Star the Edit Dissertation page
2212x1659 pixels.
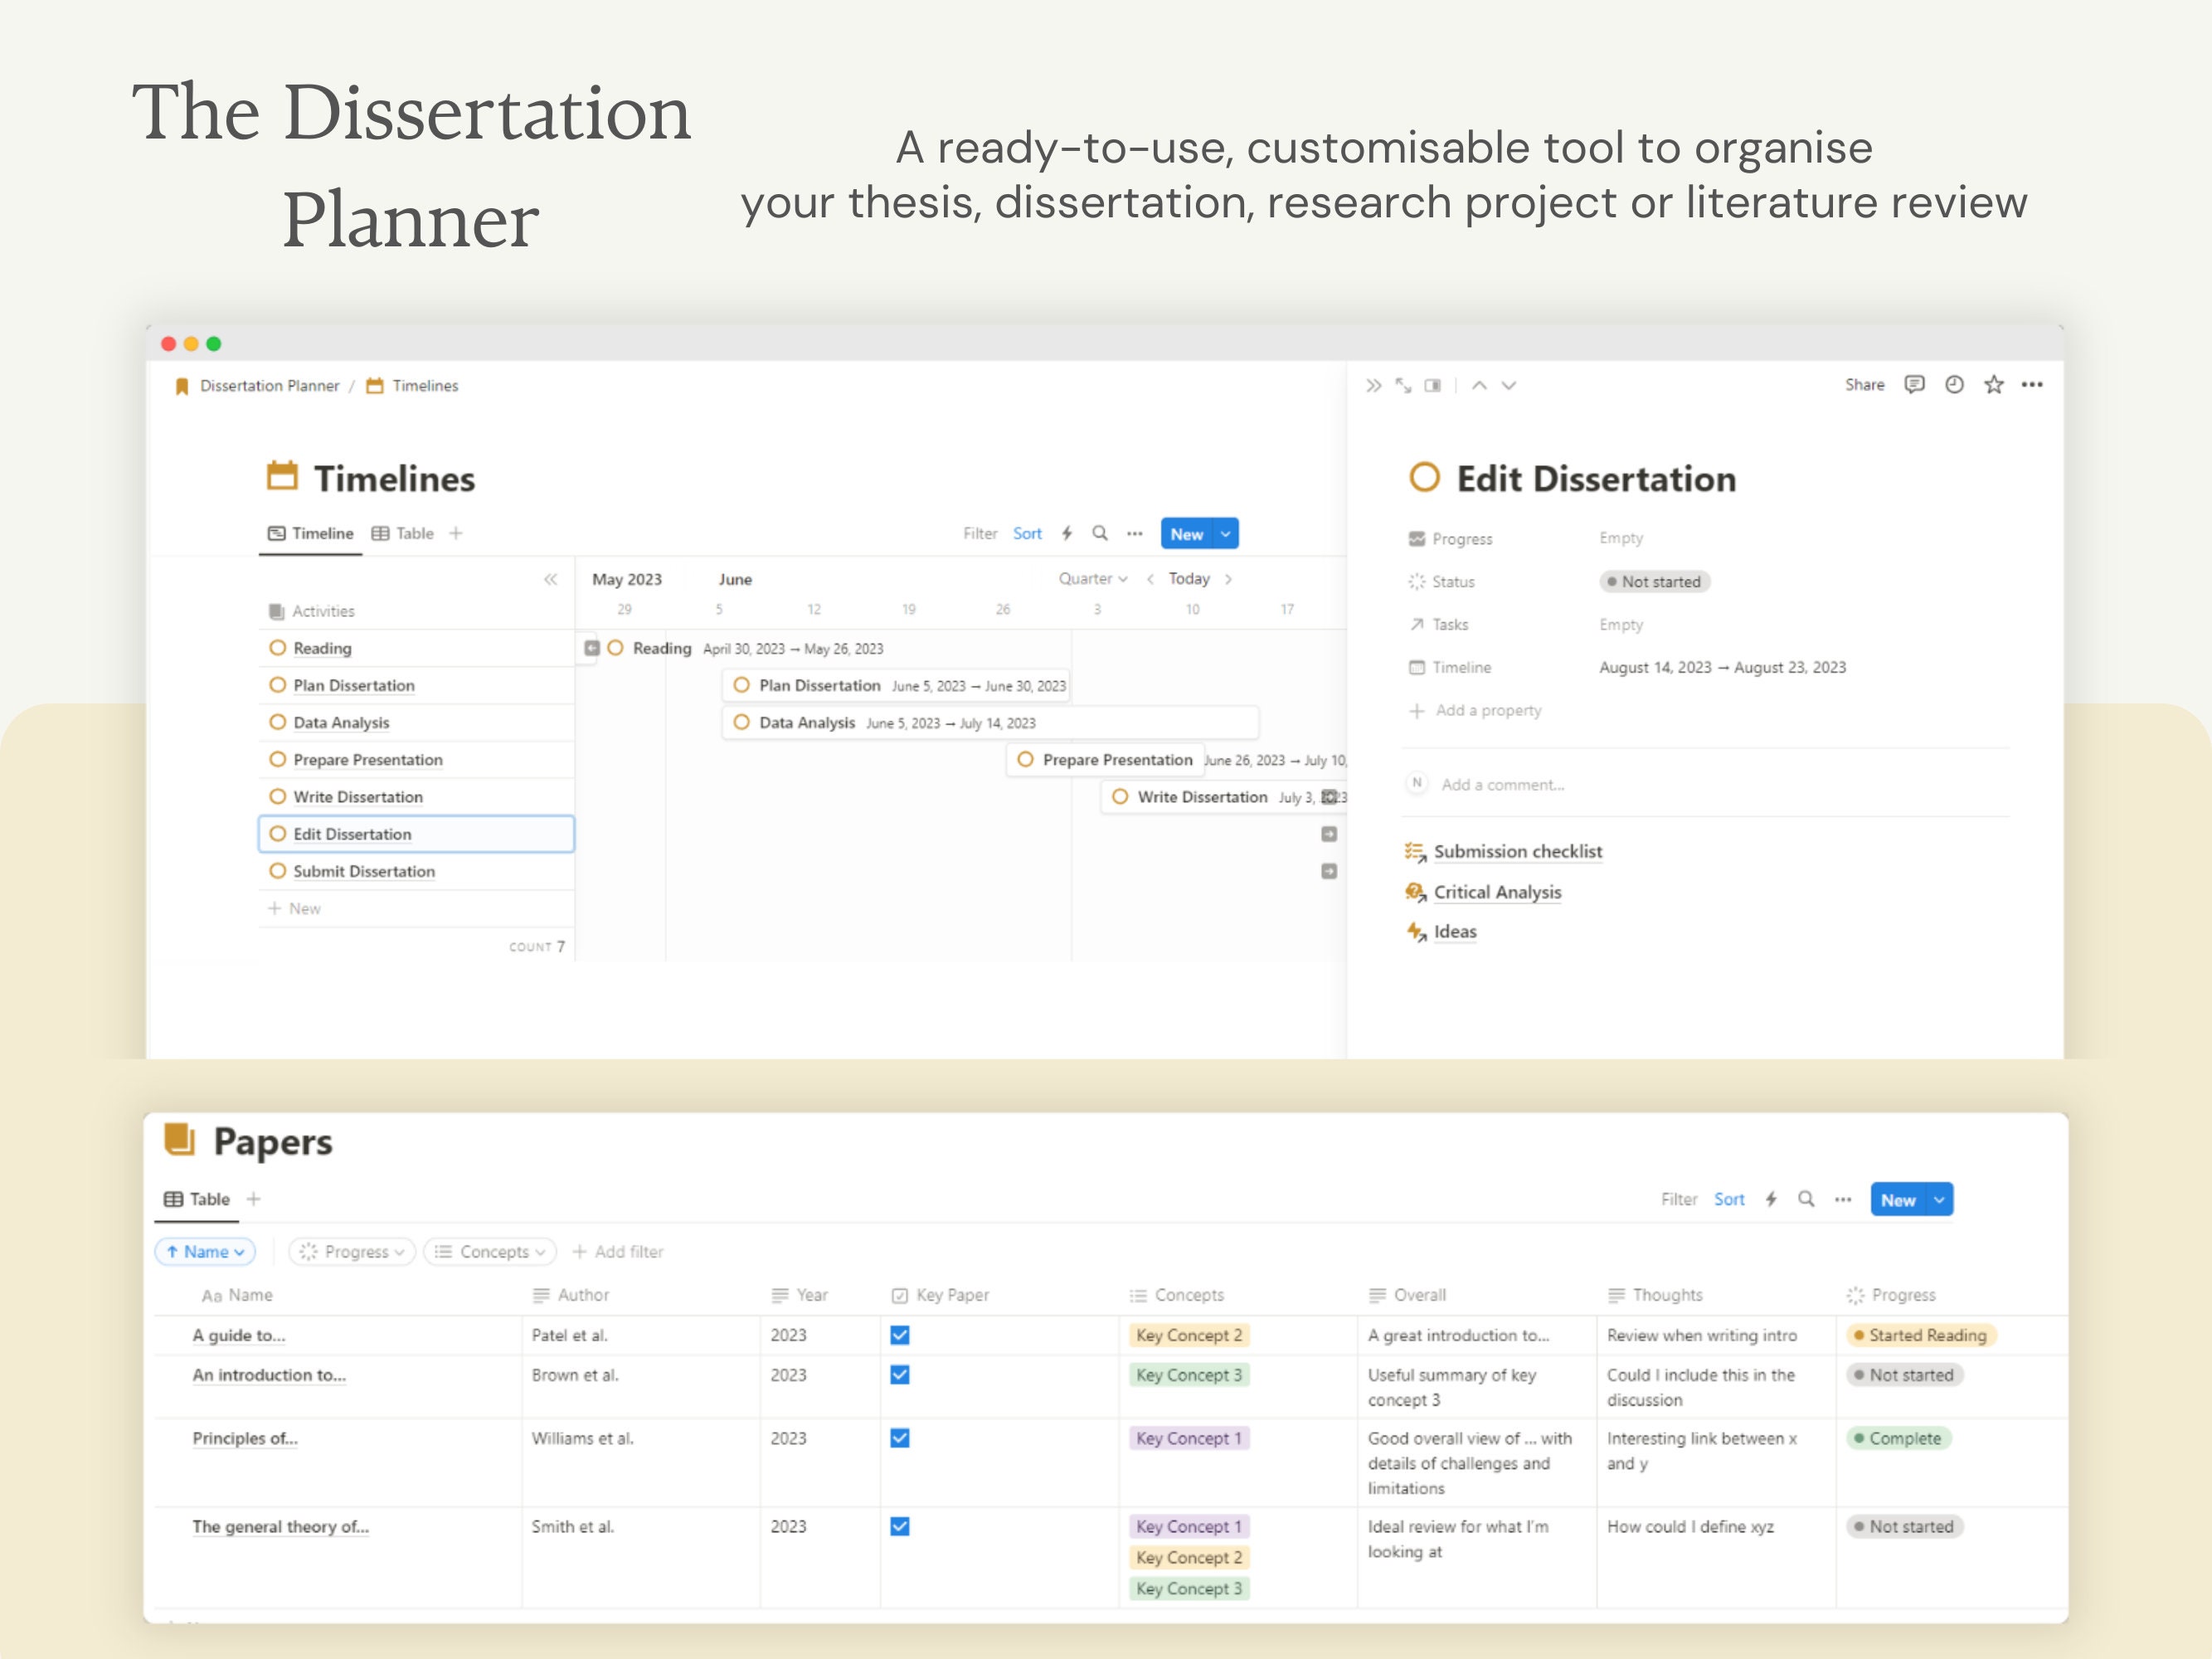pyautogui.click(x=1994, y=385)
